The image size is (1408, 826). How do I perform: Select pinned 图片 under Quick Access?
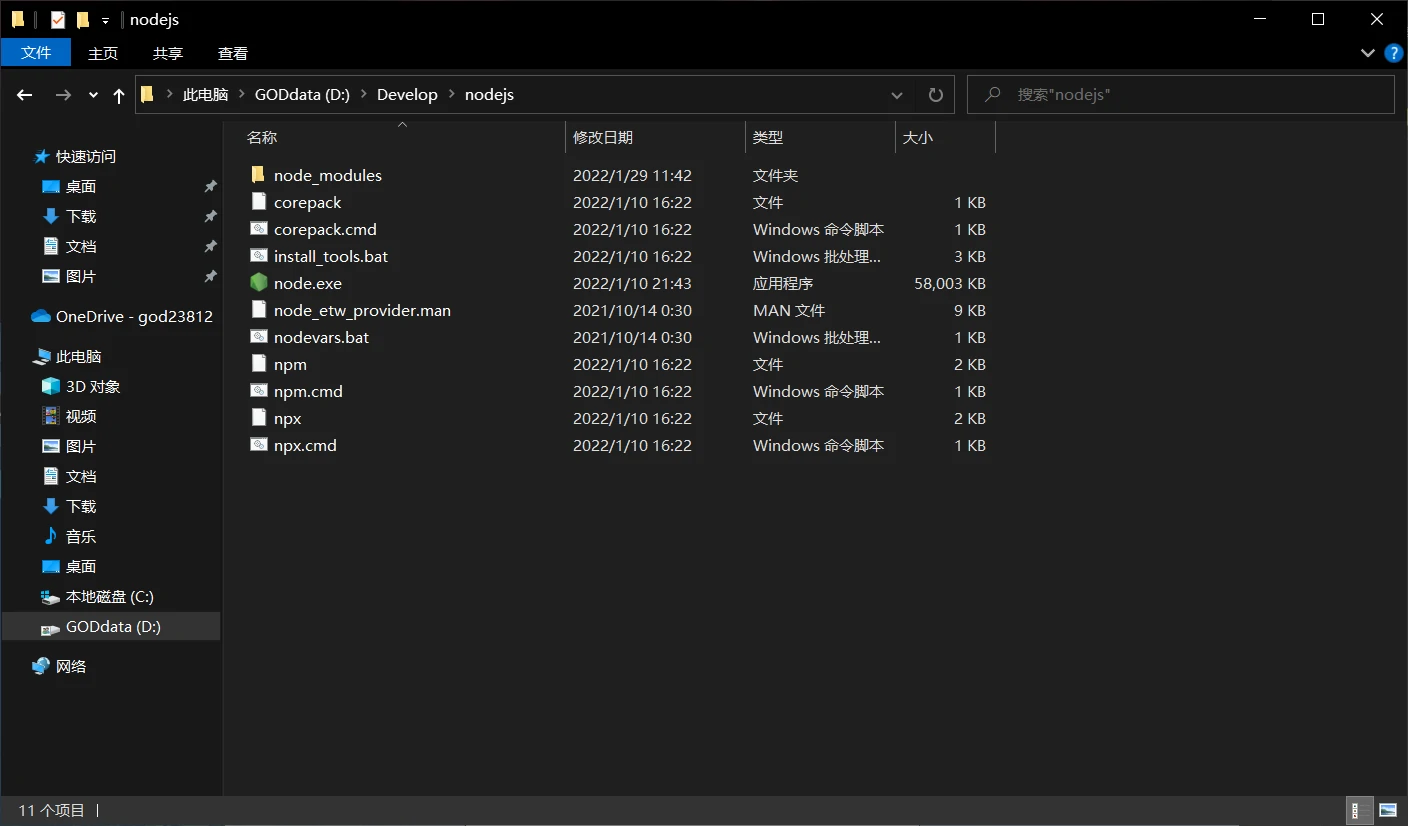coord(81,276)
